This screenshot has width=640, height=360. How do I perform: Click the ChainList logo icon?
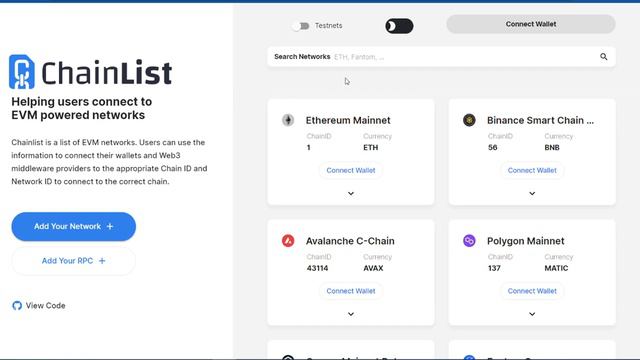pyautogui.click(x=22, y=72)
